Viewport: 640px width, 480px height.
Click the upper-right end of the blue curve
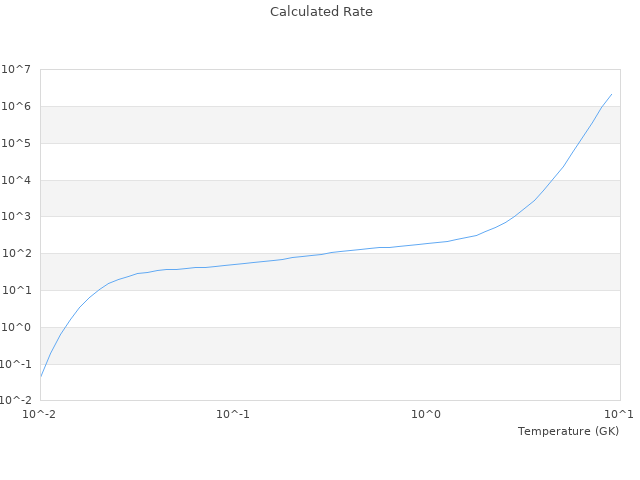point(611,94)
